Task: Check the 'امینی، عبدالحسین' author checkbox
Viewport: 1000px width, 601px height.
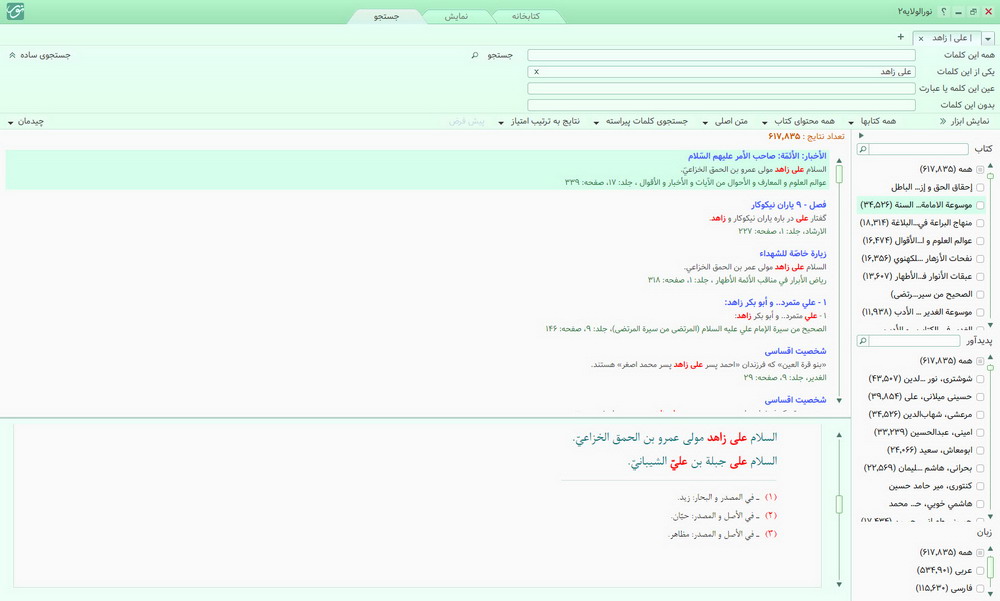Action: [980, 432]
